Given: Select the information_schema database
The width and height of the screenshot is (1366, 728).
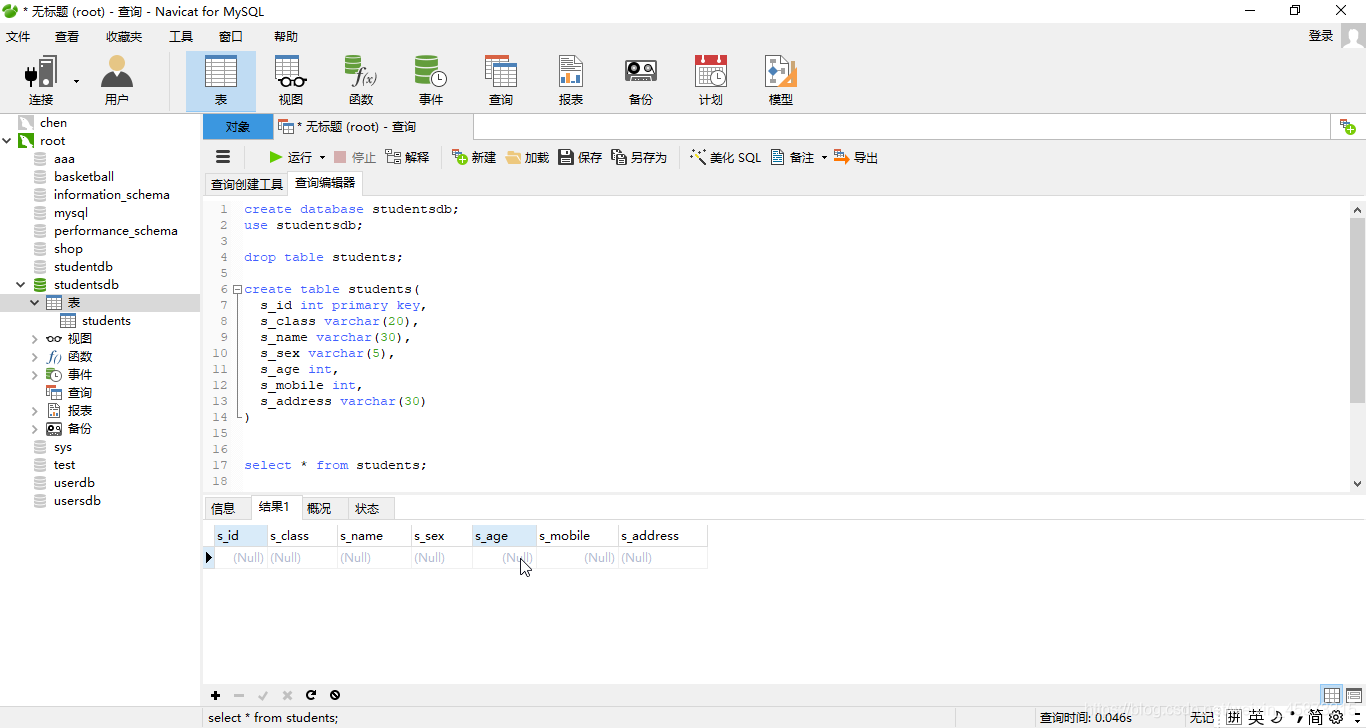Looking at the screenshot, I should [x=111, y=195].
